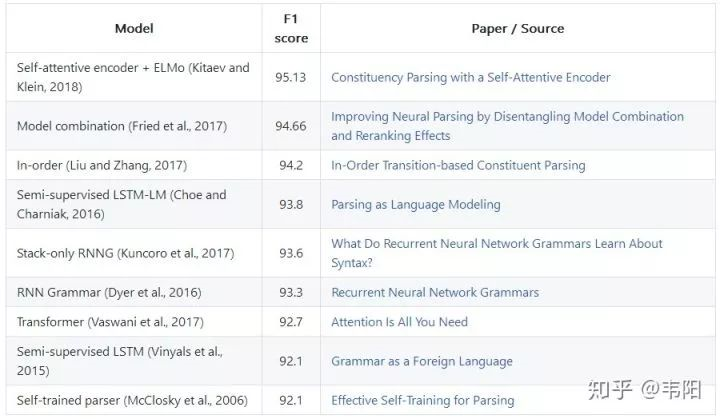Click the Paper / Source column header

(517, 28)
